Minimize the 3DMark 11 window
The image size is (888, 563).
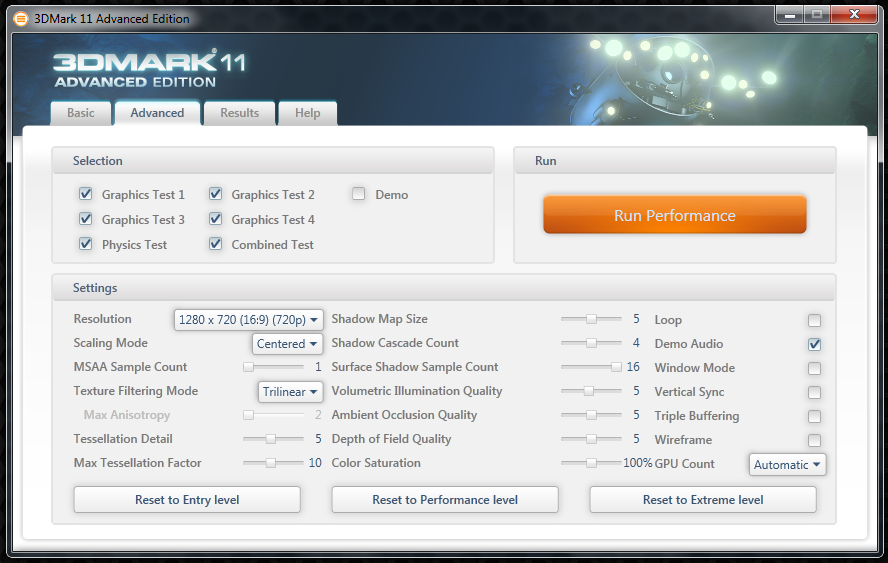pyautogui.click(x=790, y=14)
